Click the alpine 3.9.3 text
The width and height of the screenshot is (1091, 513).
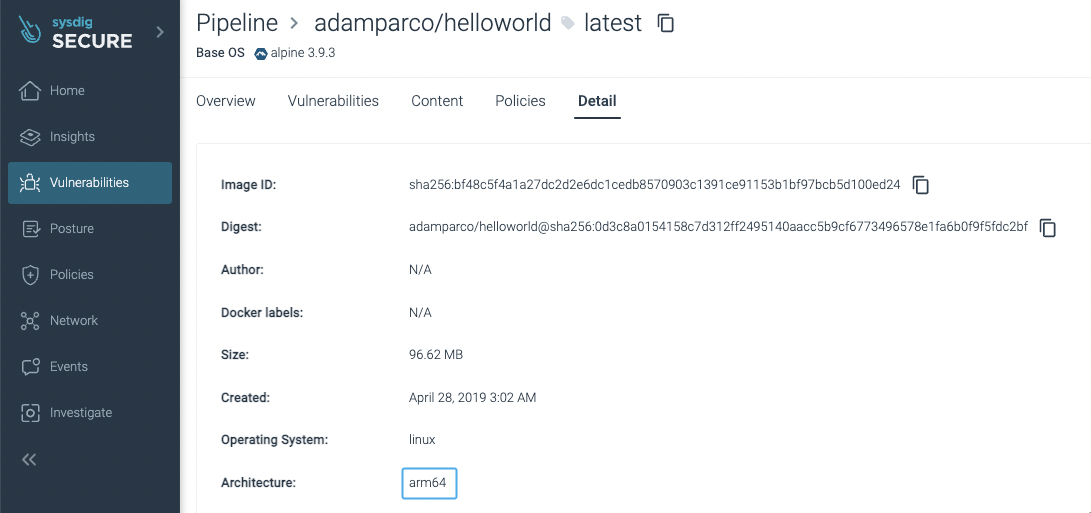coord(303,53)
